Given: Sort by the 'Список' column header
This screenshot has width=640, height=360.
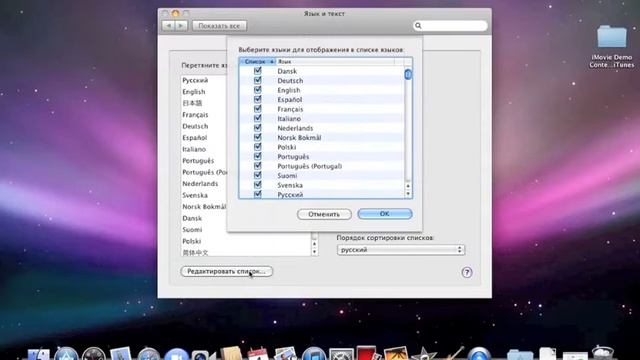Looking at the screenshot, I should tap(258, 62).
